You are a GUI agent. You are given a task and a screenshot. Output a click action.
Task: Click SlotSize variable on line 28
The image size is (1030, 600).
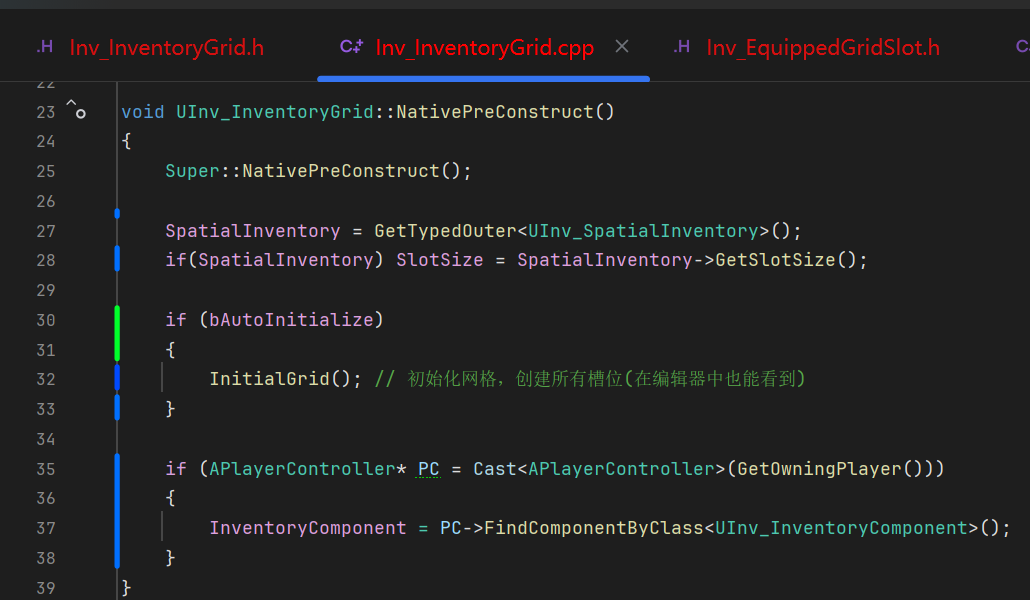click(439, 260)
